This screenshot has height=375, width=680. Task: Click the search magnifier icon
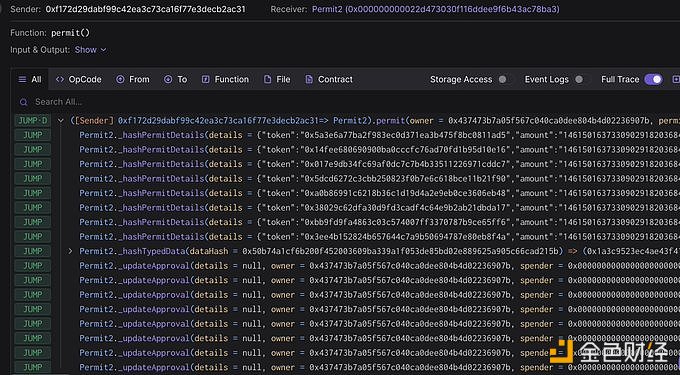pyautogui.click(x=23, y=102)
